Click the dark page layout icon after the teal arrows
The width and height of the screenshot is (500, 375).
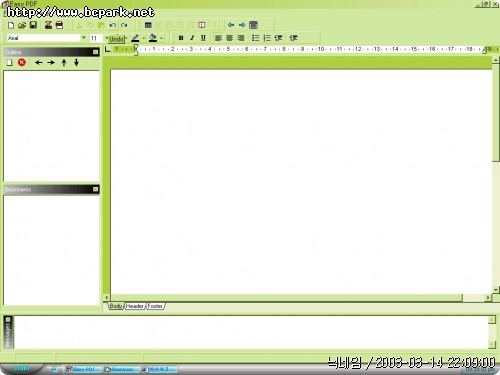point(253,25)
